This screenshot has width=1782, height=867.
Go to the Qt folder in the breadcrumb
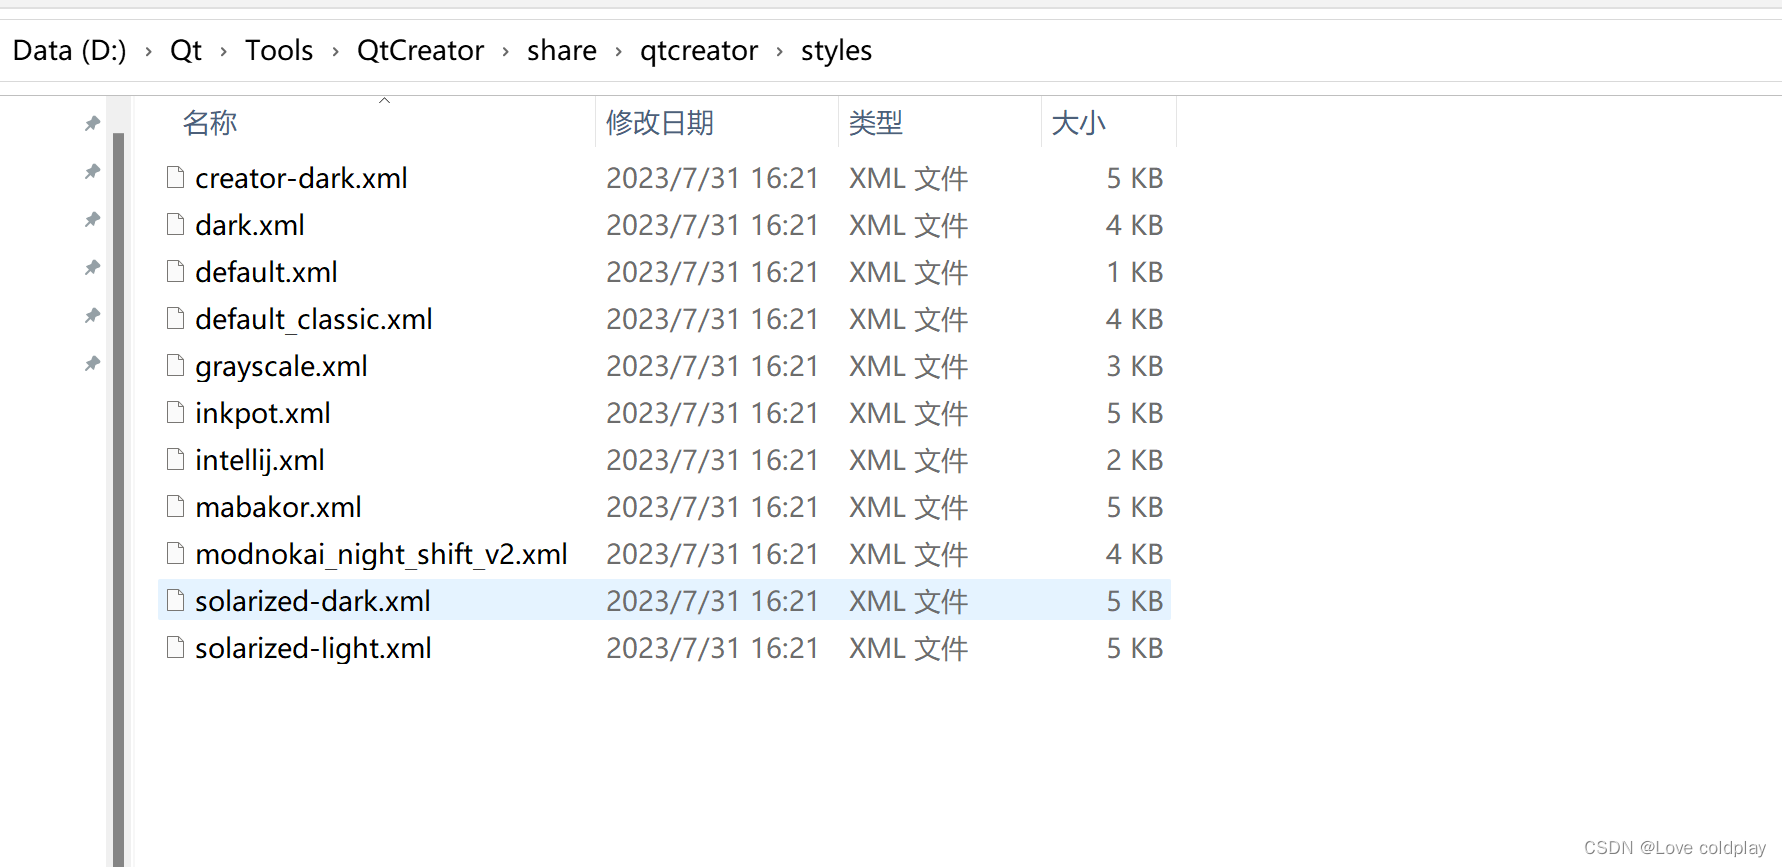coord(186,50)
